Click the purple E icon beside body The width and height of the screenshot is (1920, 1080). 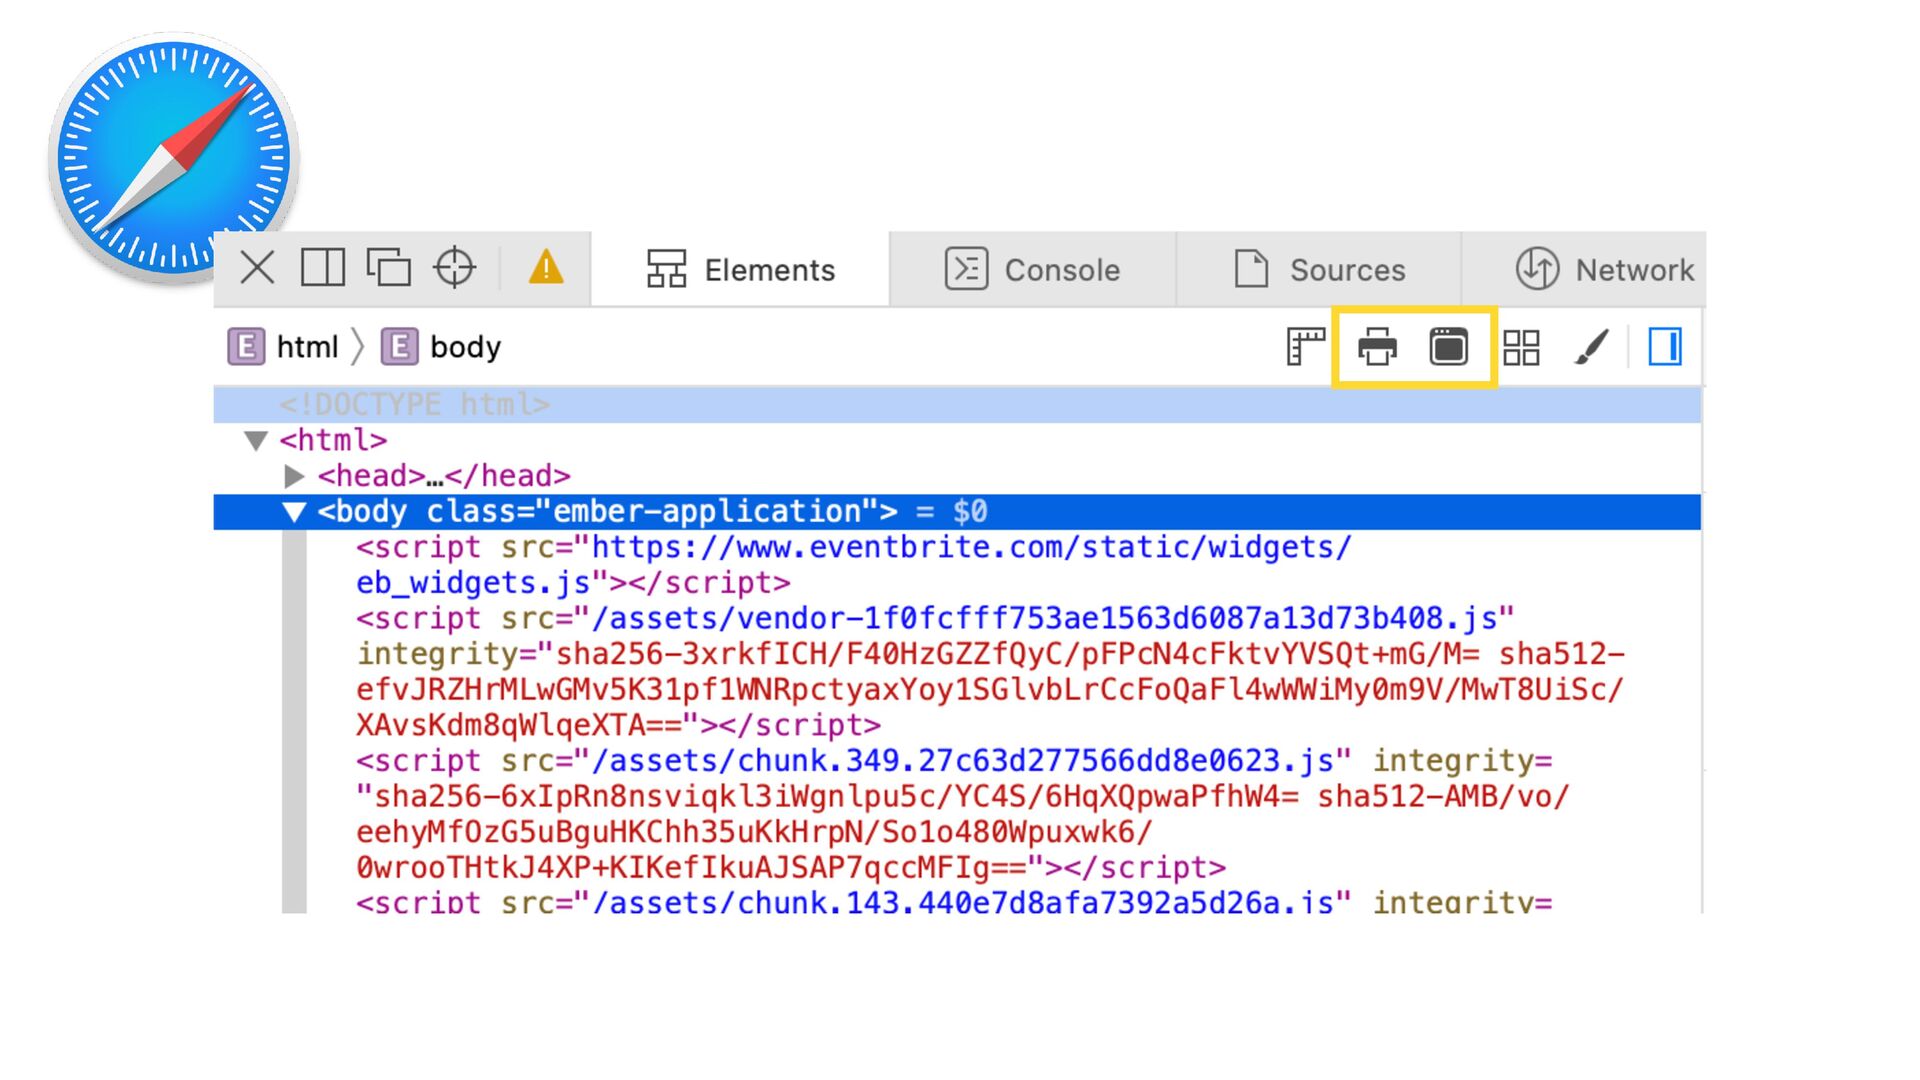[399, 347]
